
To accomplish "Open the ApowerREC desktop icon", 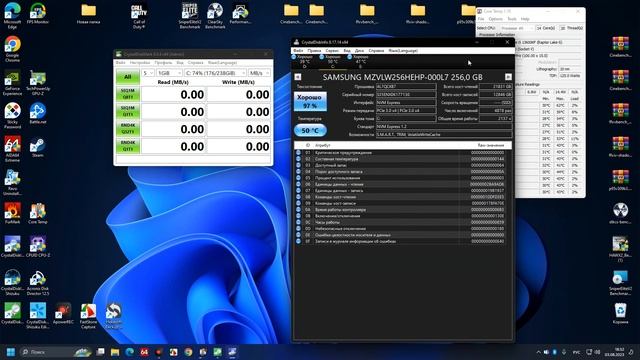I will point(63,313).
